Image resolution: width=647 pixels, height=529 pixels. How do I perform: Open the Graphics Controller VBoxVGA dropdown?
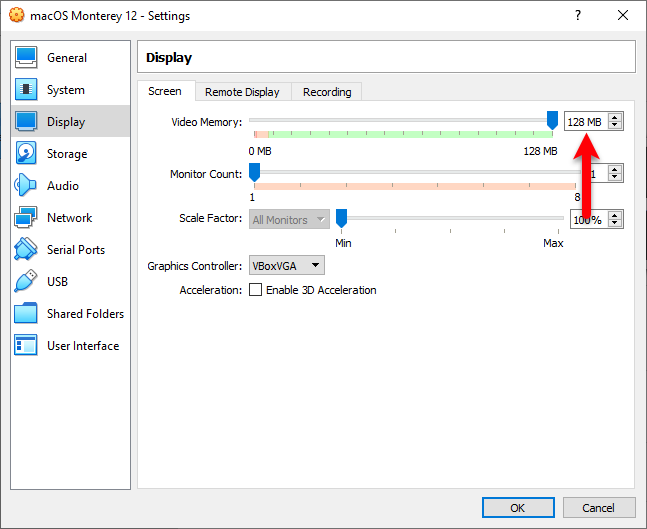[287, 265]
